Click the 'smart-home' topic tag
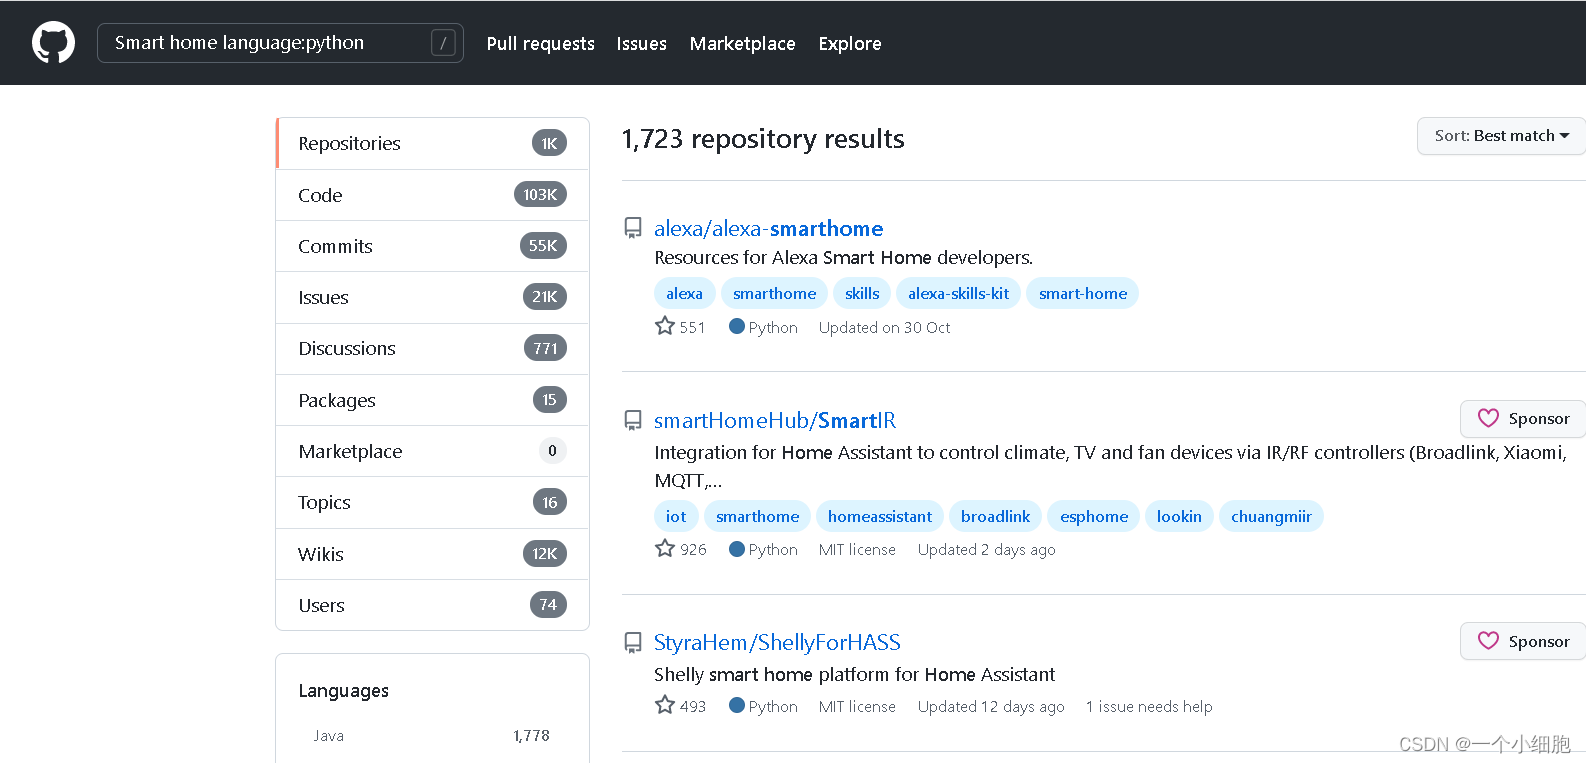 coord(1082,293)
